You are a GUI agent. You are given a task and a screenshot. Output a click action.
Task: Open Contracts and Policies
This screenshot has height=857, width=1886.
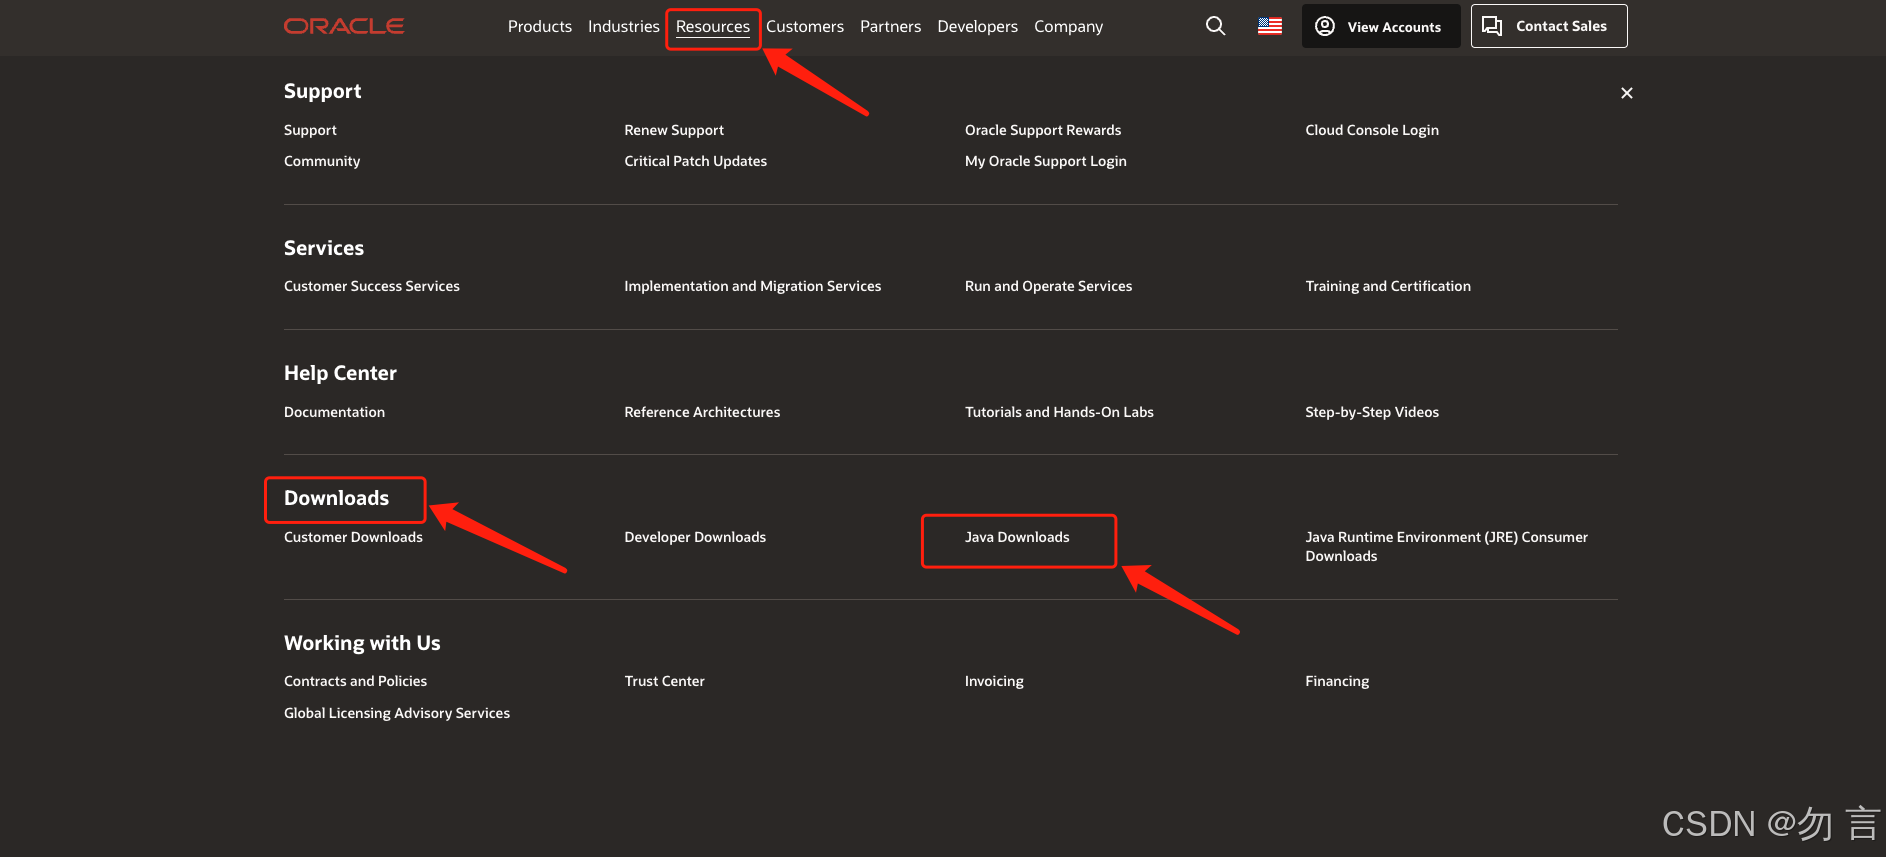(355, 681)
